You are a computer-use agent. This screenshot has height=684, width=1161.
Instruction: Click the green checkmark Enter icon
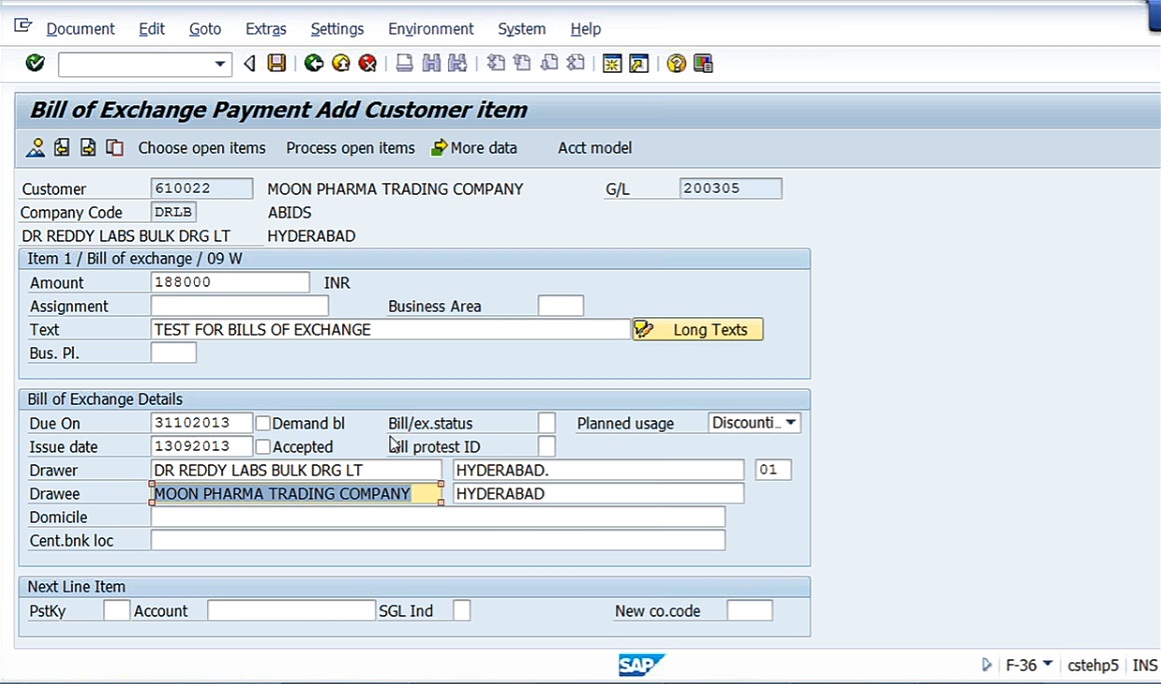pyautogui.click(x=35, y=63)
